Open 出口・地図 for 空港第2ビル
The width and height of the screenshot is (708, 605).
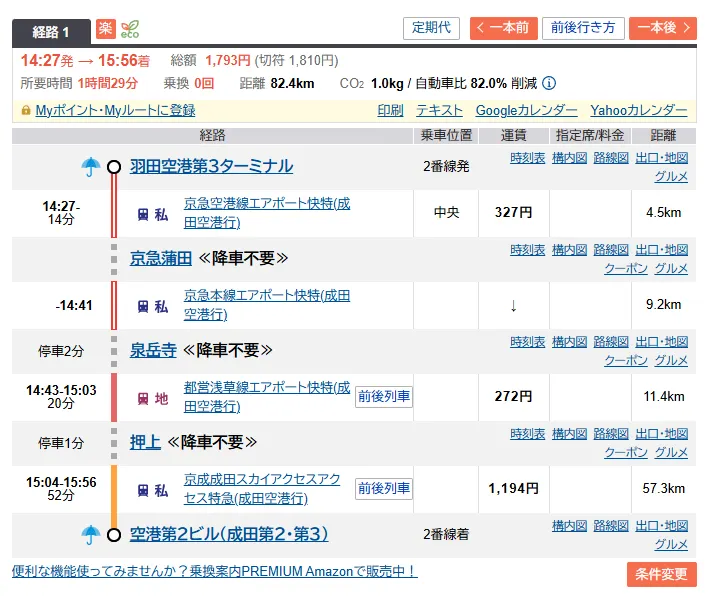(662, 526)
